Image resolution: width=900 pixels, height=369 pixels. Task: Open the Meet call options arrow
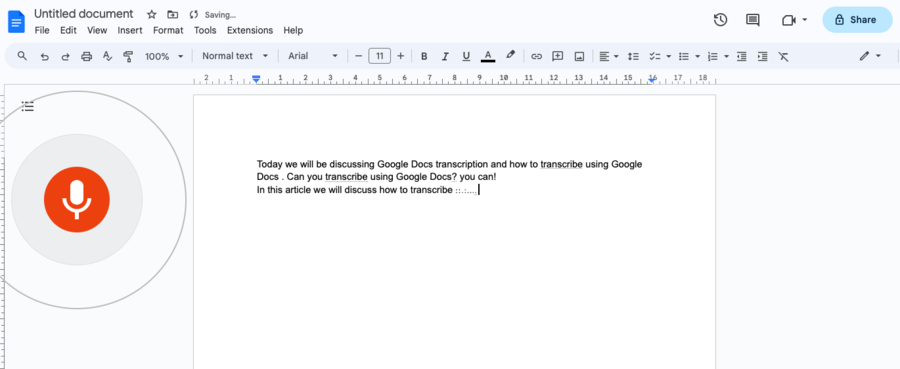click(805, 20)
